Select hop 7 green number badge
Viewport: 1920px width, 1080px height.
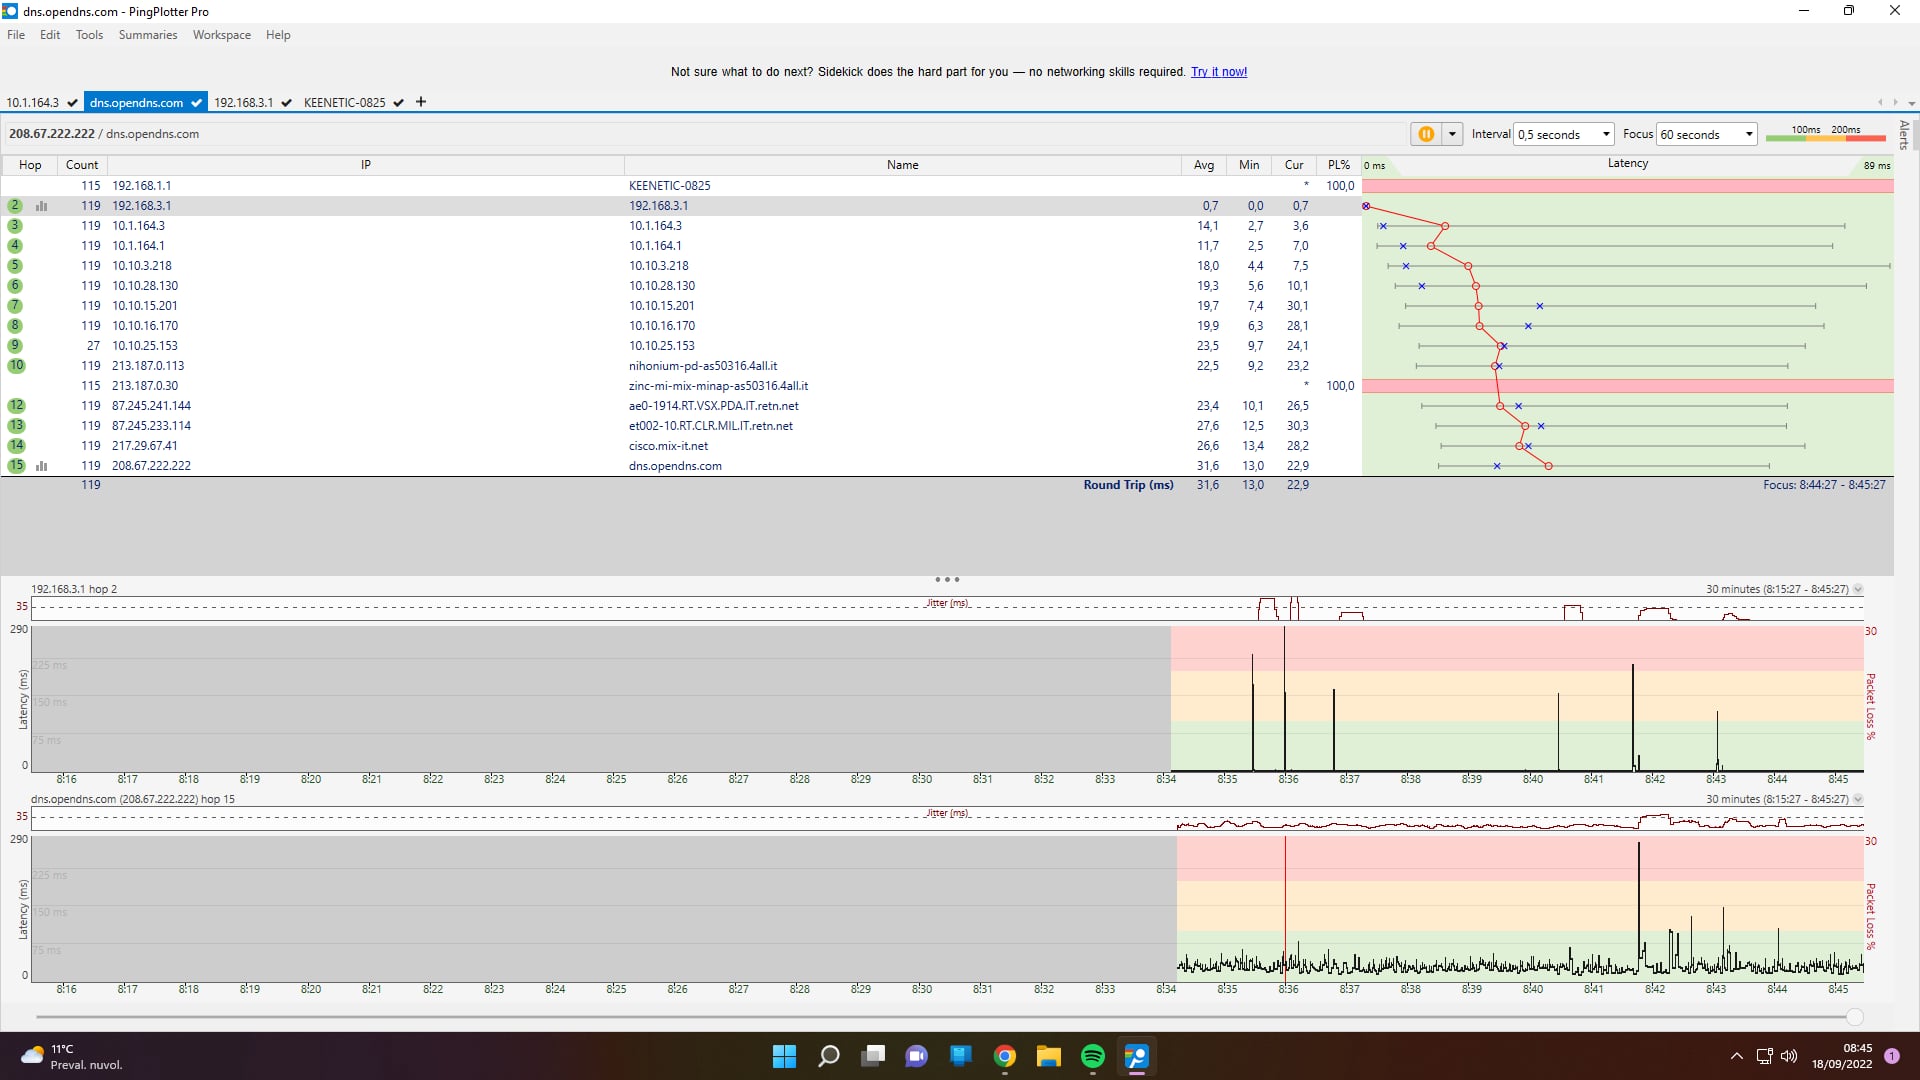point(15,306)
